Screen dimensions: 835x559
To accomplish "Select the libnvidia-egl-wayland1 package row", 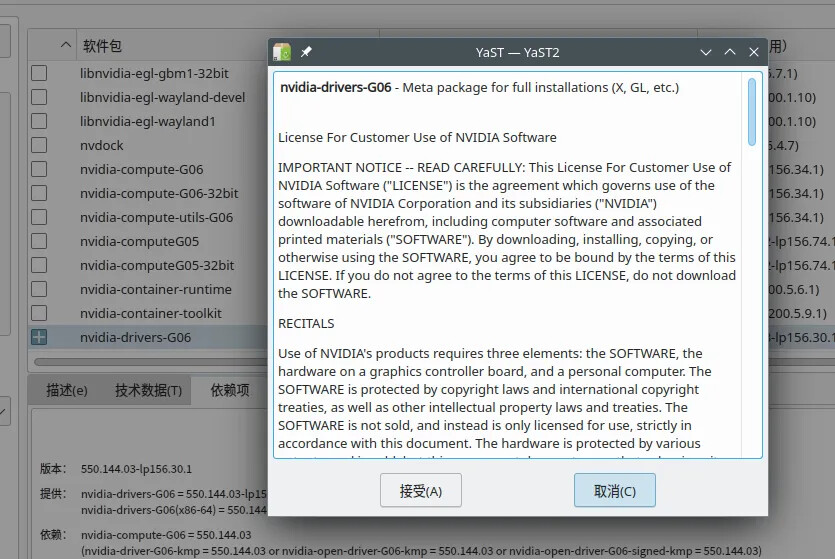I will (x=148, y=121).
